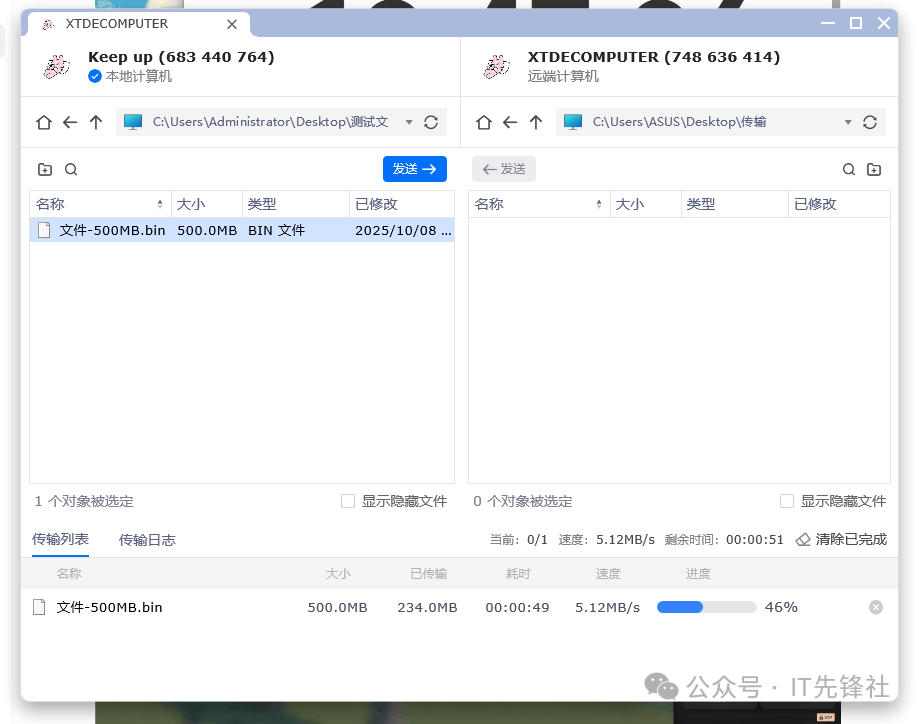Go back in the local panel
Screen dimensions: 919x724
tap(70, 122)
